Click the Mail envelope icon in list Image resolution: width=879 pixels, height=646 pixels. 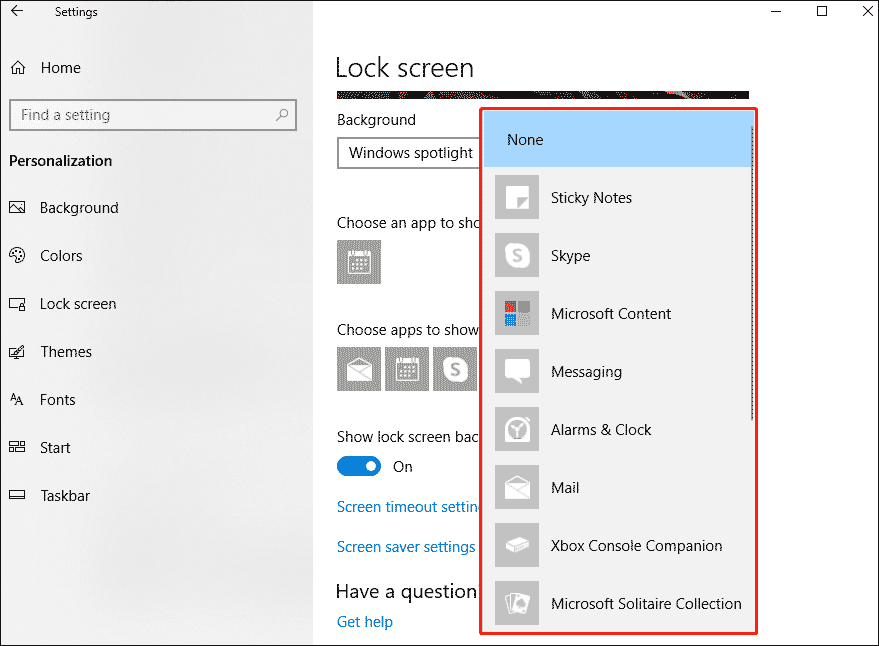coord(517,487)
